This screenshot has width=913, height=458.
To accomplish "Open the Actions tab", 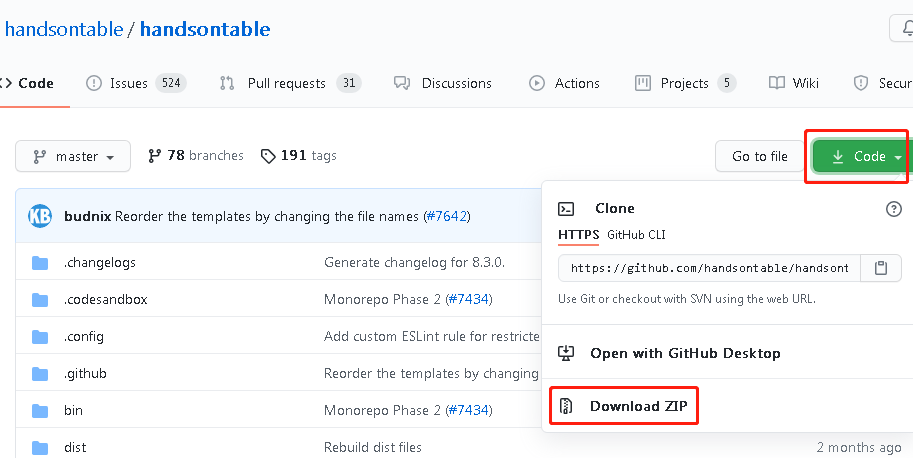I will tap(564, 83).
